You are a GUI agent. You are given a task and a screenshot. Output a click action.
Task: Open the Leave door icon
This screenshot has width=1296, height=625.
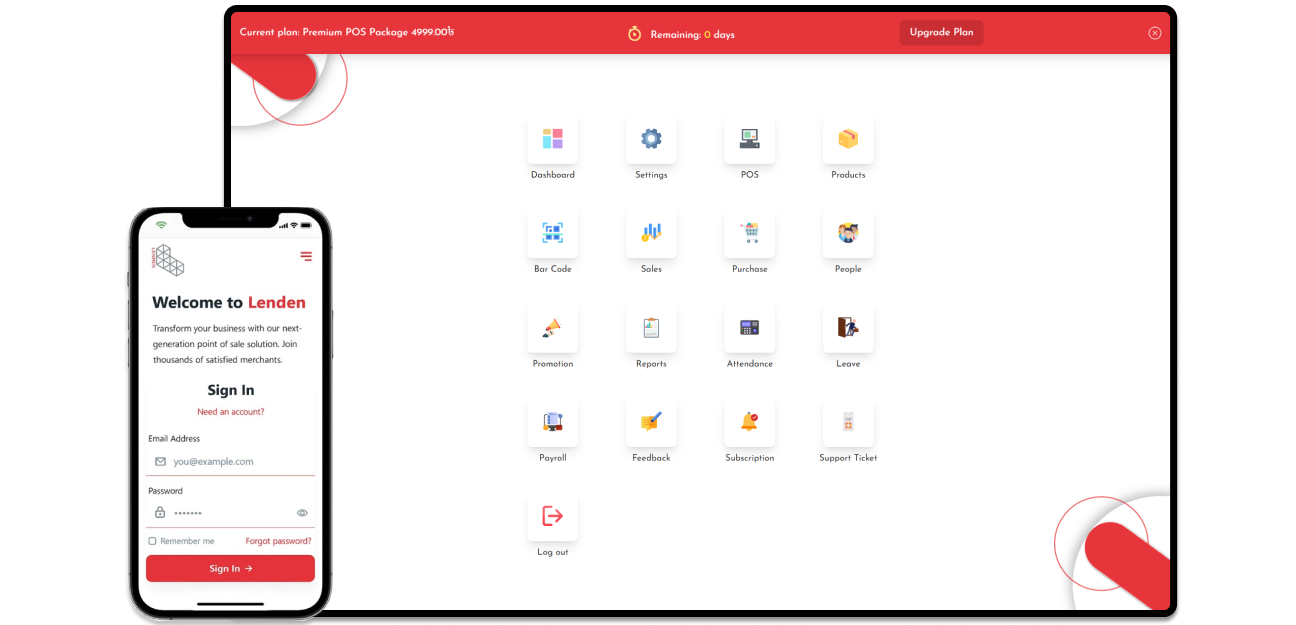848,328
